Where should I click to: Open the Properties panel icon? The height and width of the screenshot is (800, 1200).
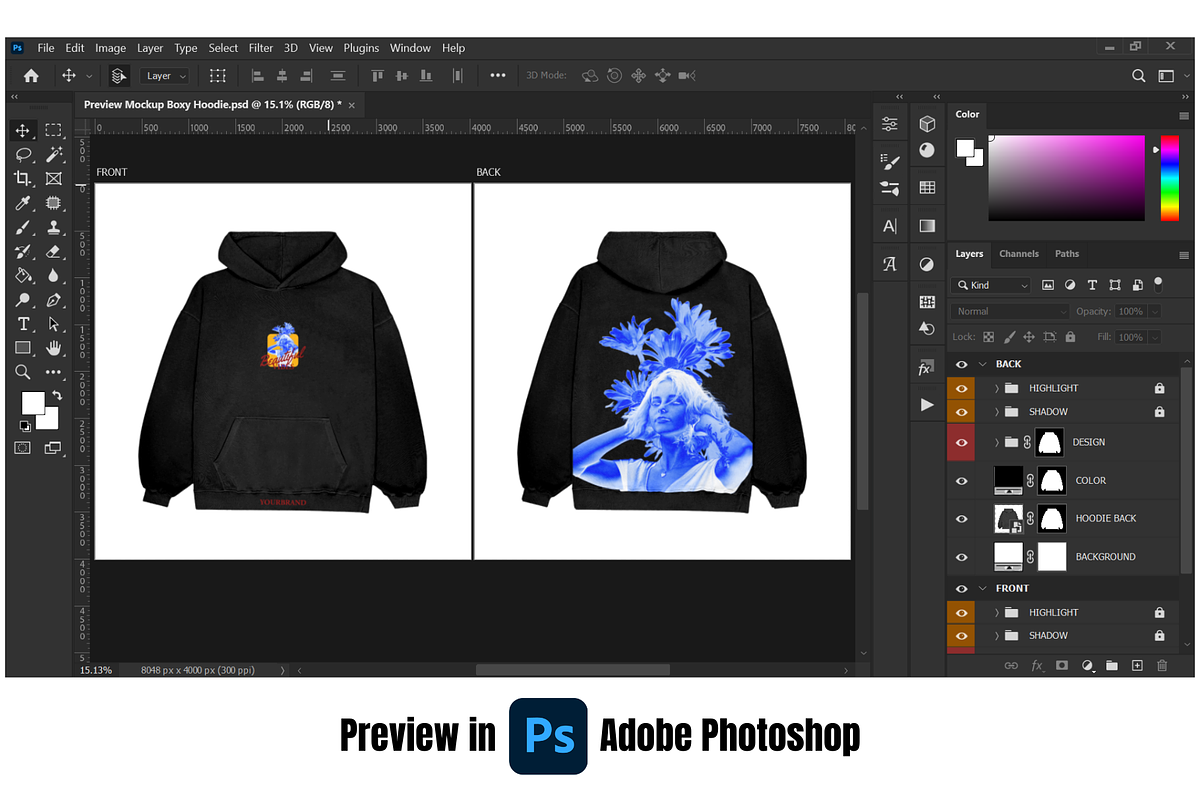click(890, 124)
